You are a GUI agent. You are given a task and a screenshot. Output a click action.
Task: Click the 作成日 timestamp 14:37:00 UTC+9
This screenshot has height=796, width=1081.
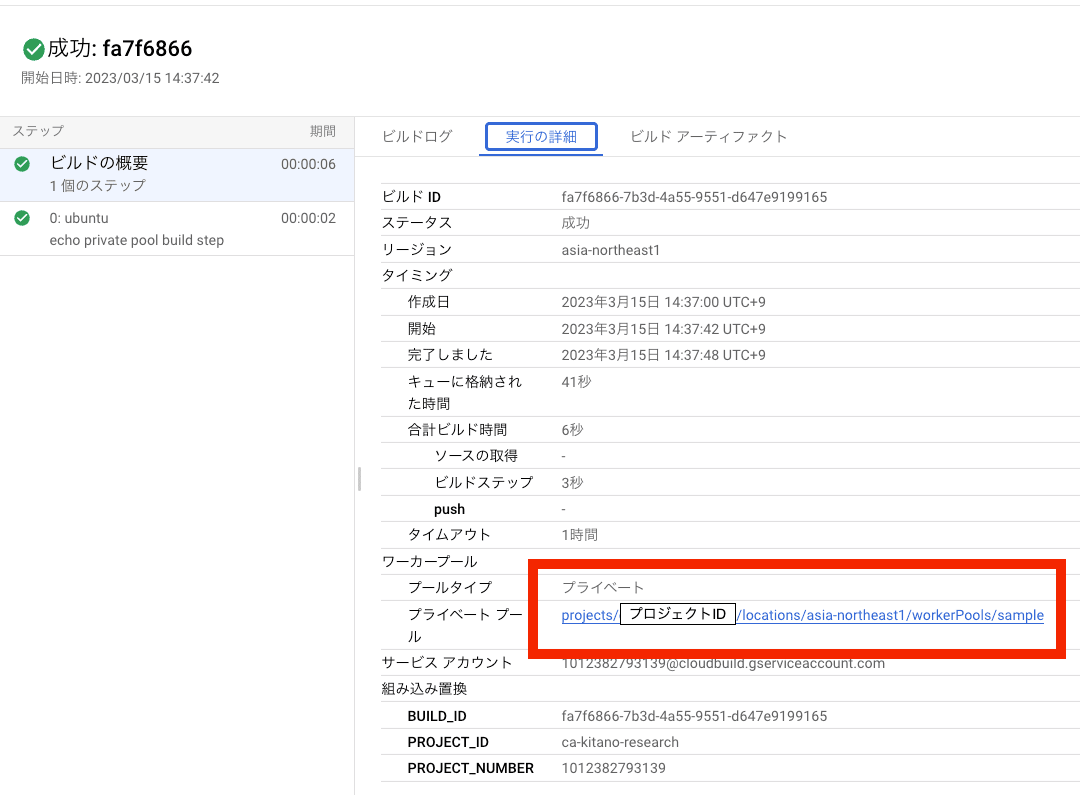point(663,302)
